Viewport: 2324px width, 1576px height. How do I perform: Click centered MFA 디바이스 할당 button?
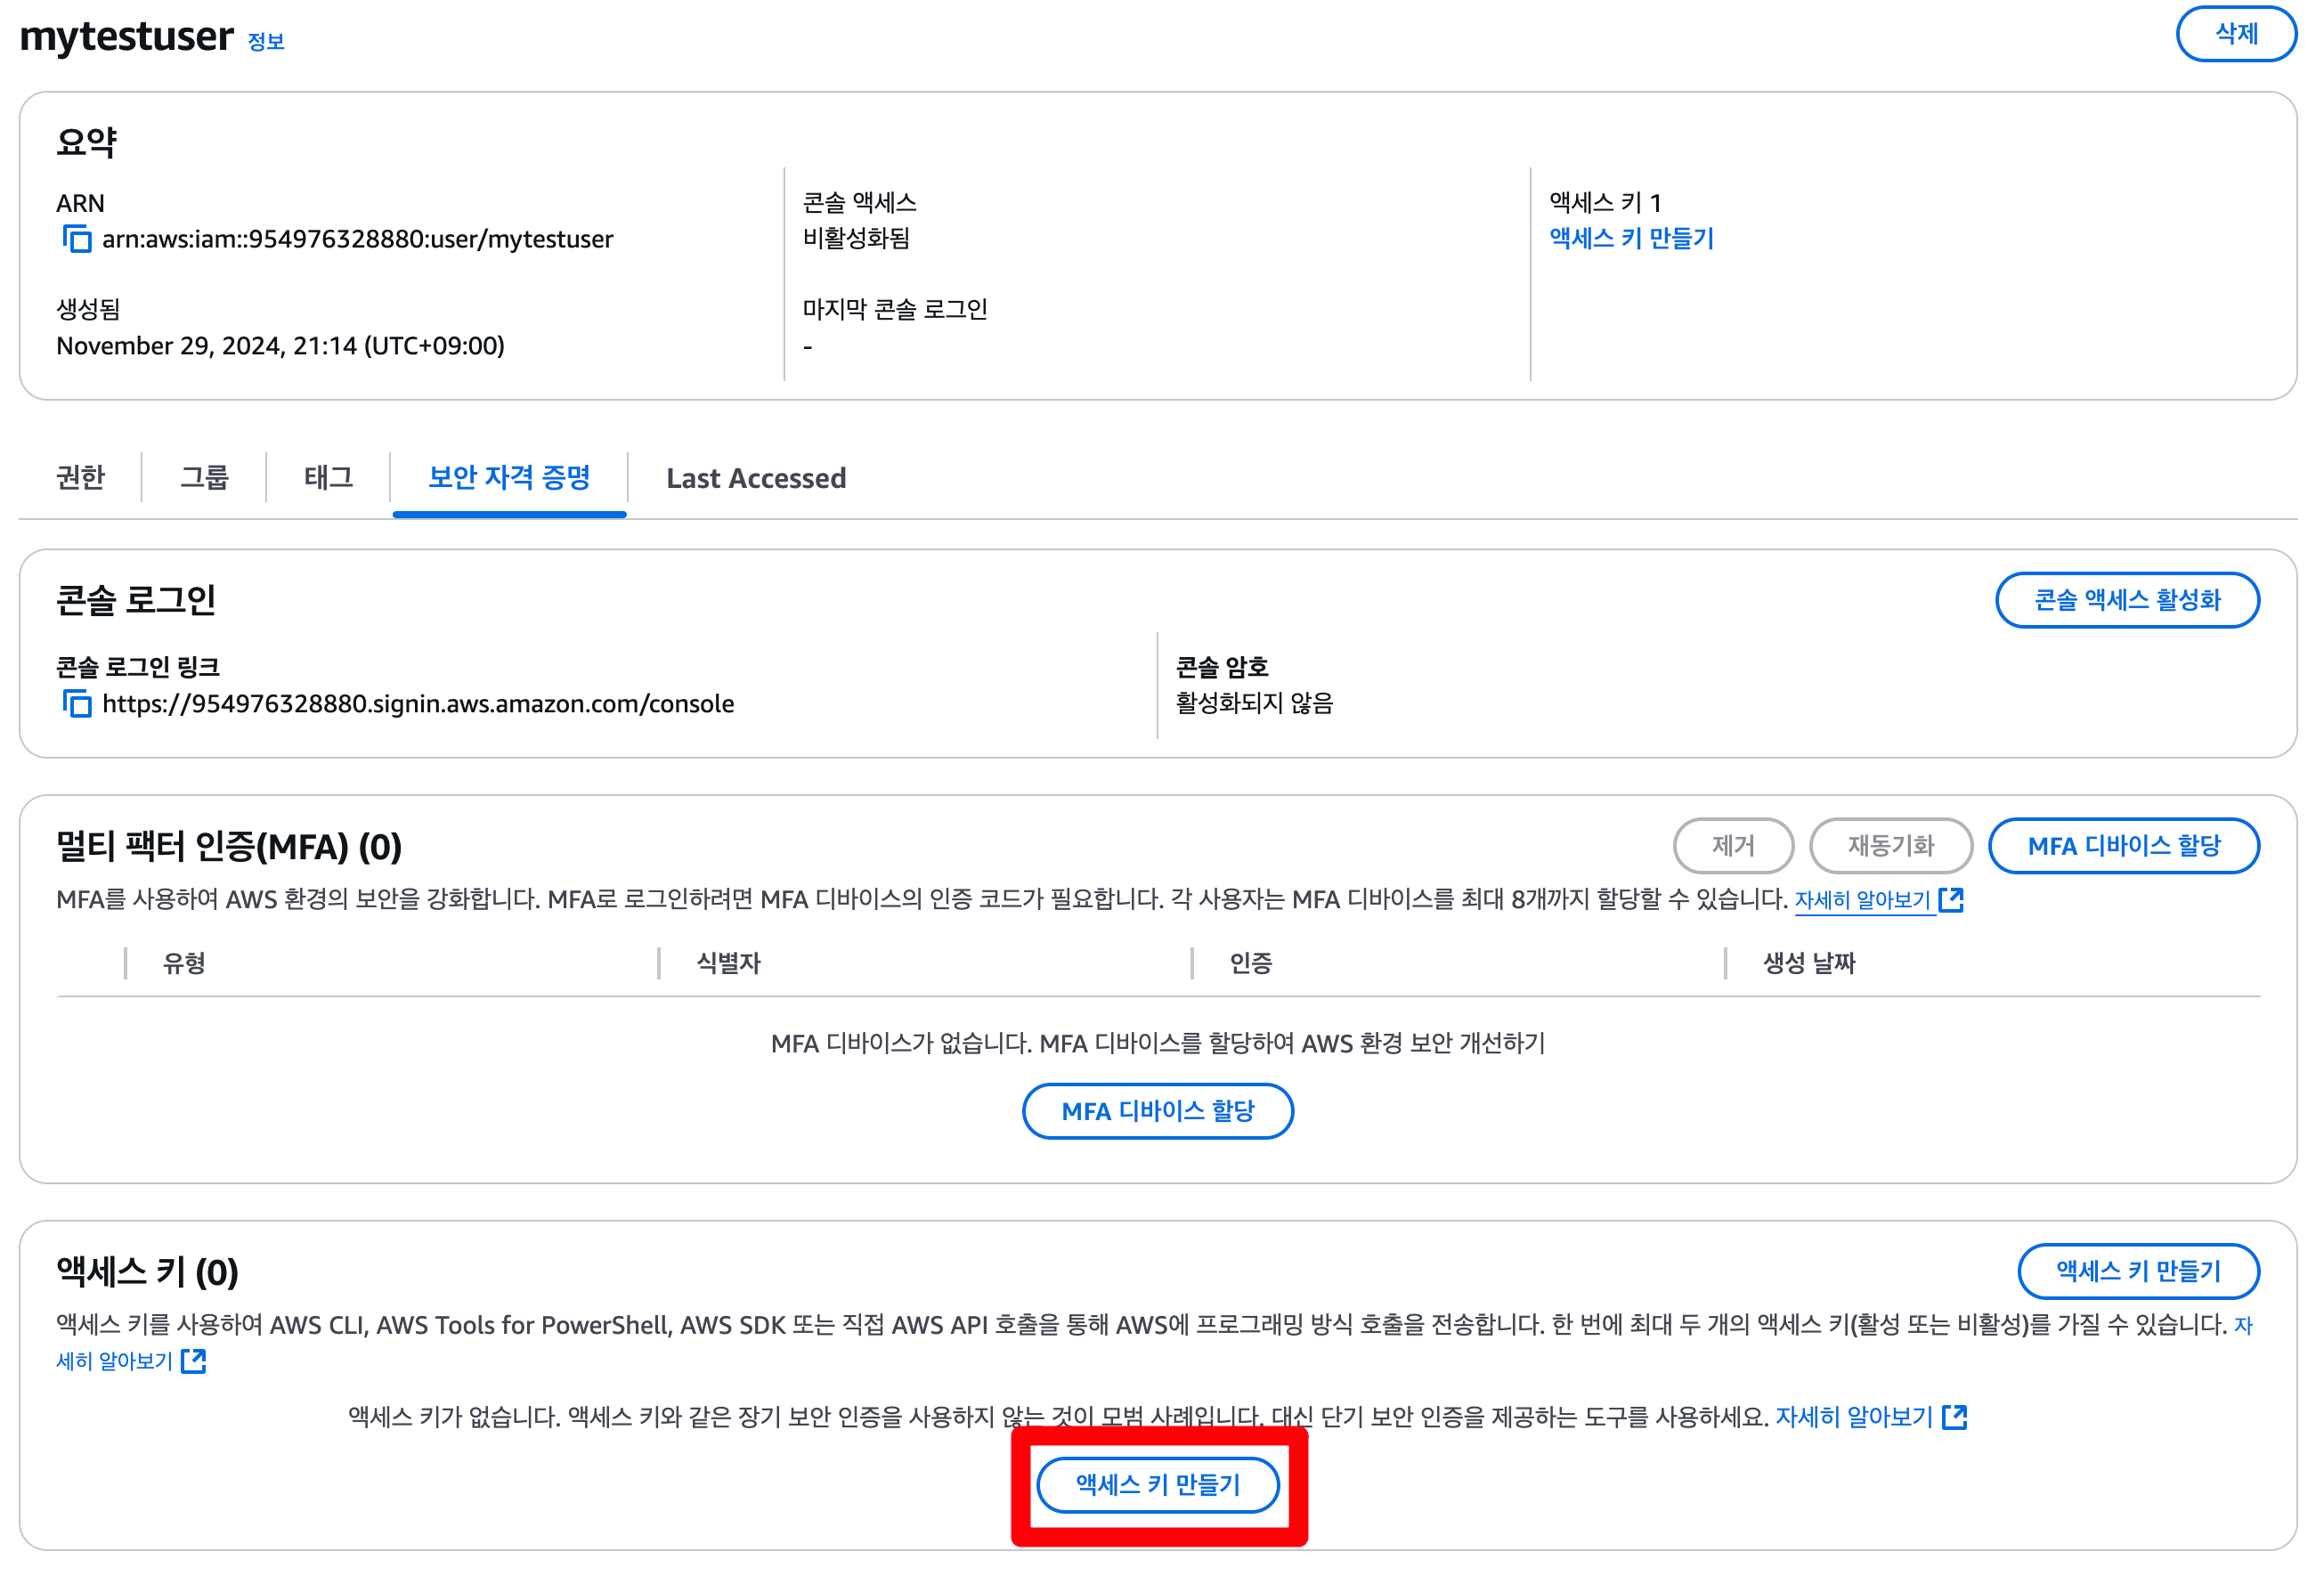pos(1157,1111)
